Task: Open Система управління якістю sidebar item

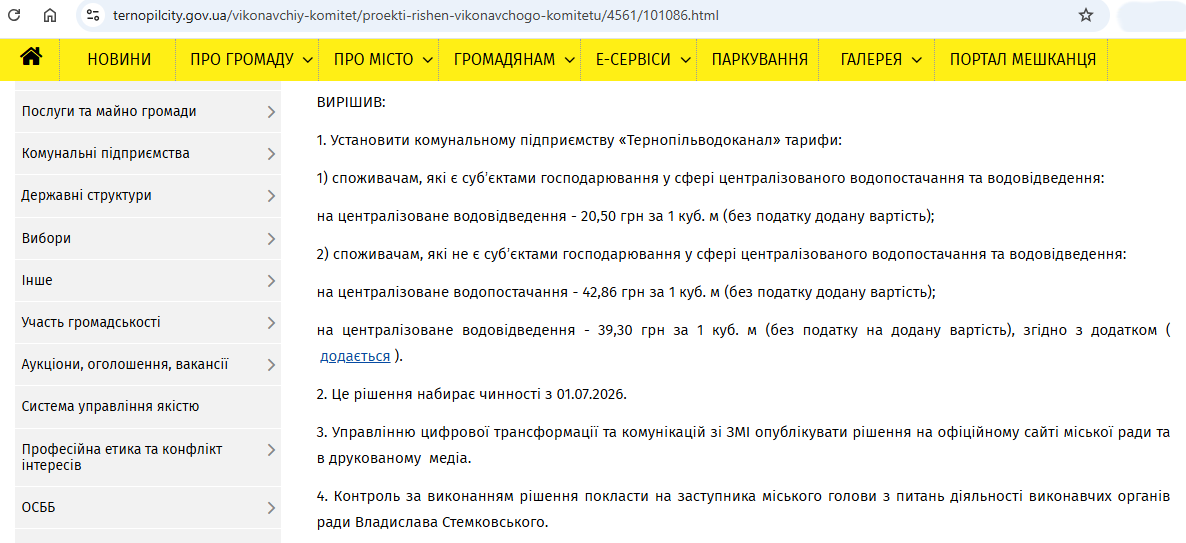Action: click(x=147, y=407)
